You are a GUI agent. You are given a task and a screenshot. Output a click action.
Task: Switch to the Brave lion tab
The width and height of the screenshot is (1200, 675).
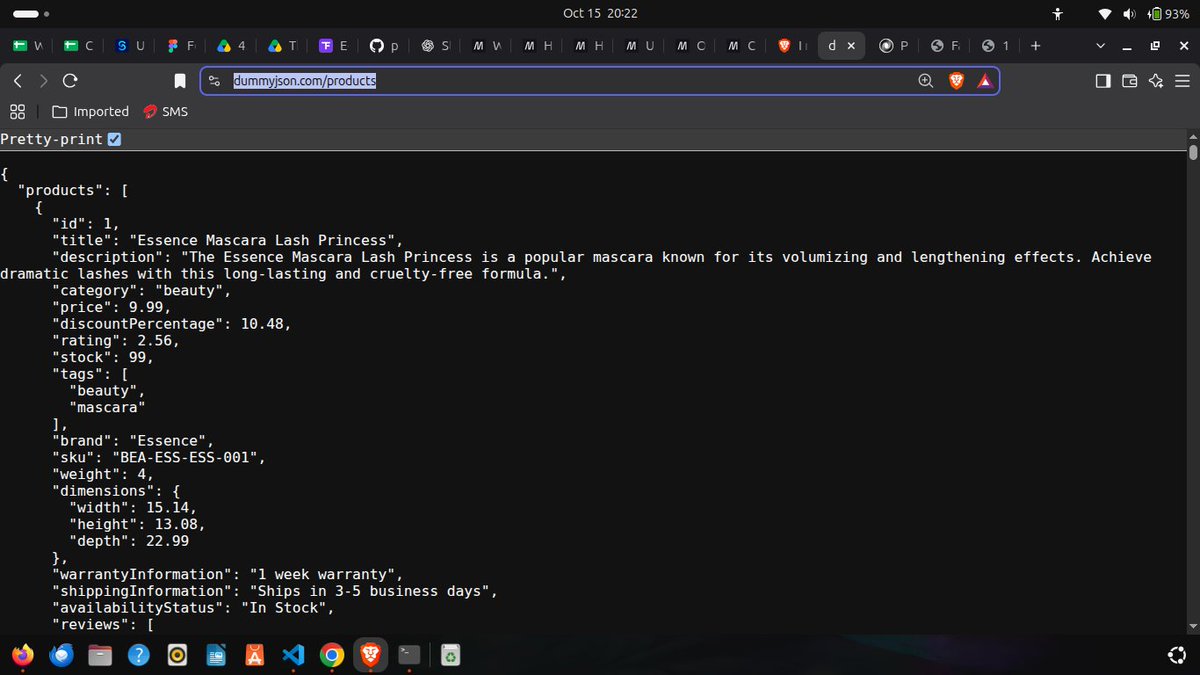point(793,45)
